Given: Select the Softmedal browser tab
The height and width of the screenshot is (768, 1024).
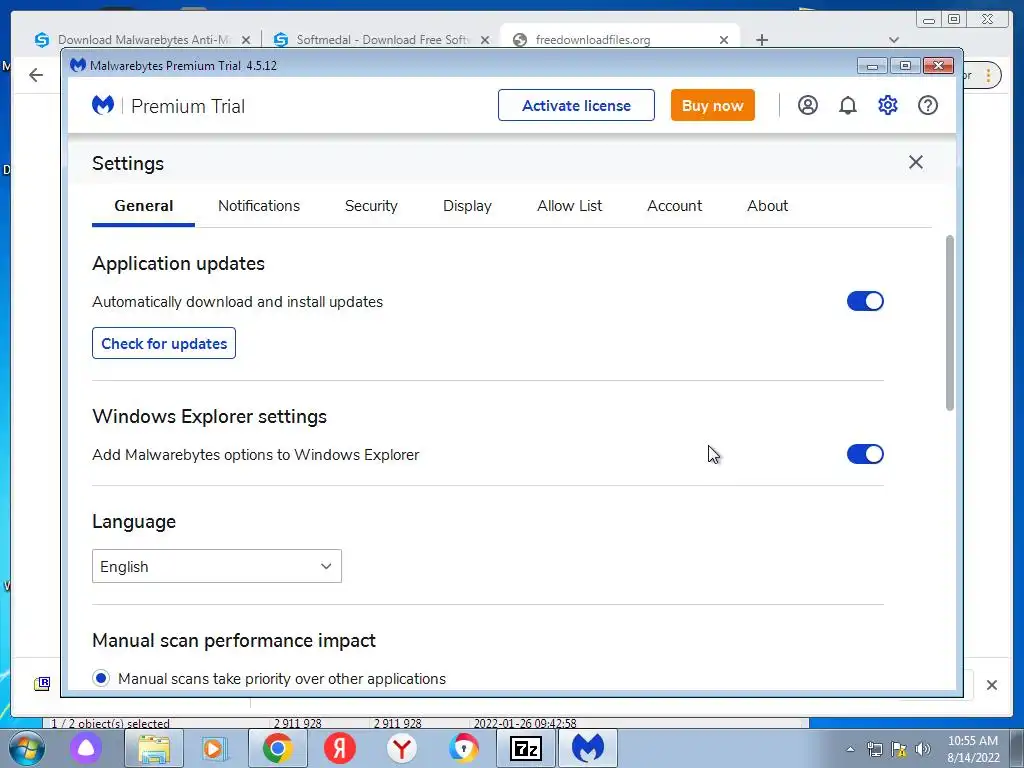Looking at the screenshot, I should [x=382, y=40].
